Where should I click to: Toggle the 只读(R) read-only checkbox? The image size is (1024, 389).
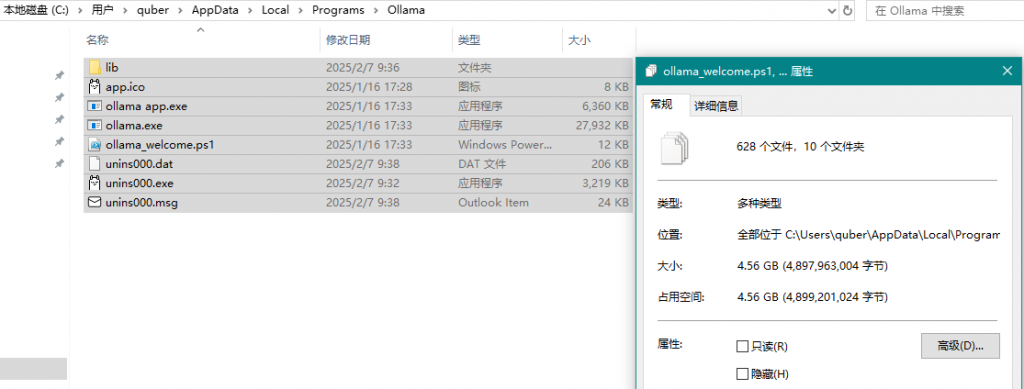(742, 346)
